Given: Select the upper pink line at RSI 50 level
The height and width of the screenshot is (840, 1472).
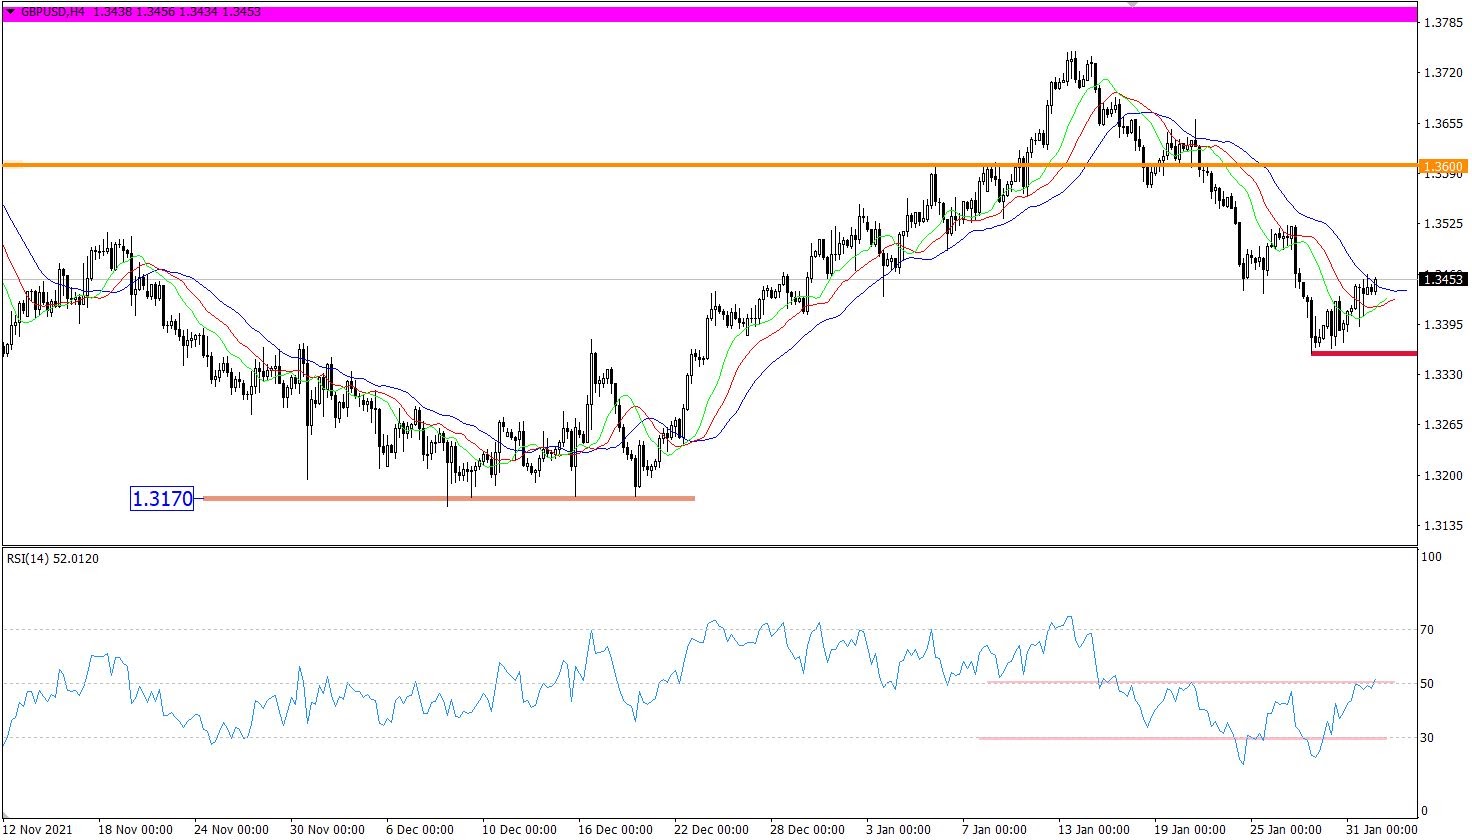Looking at the screenshot, I should point(1190,682).
